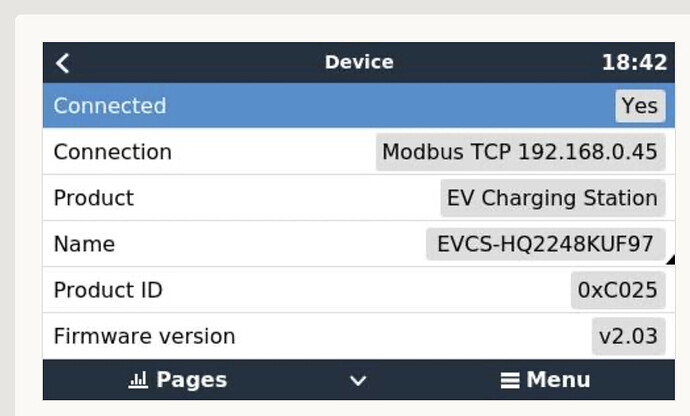Click the 18:42 clock in header

coord(634,62)
